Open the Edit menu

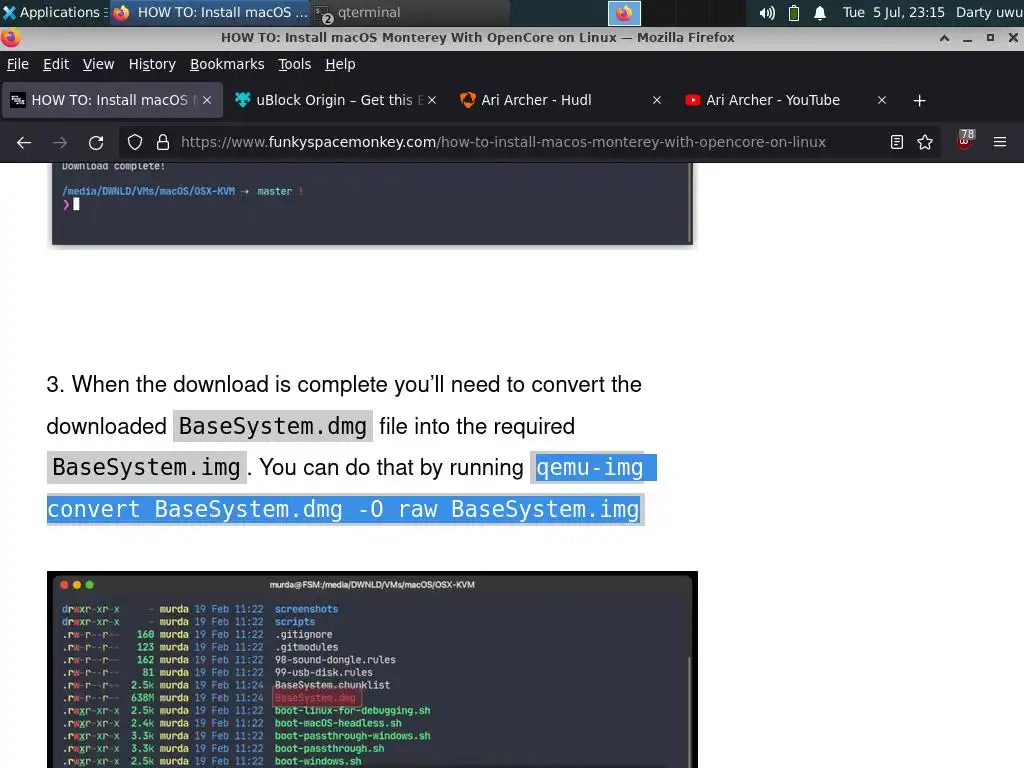point(56,64)
